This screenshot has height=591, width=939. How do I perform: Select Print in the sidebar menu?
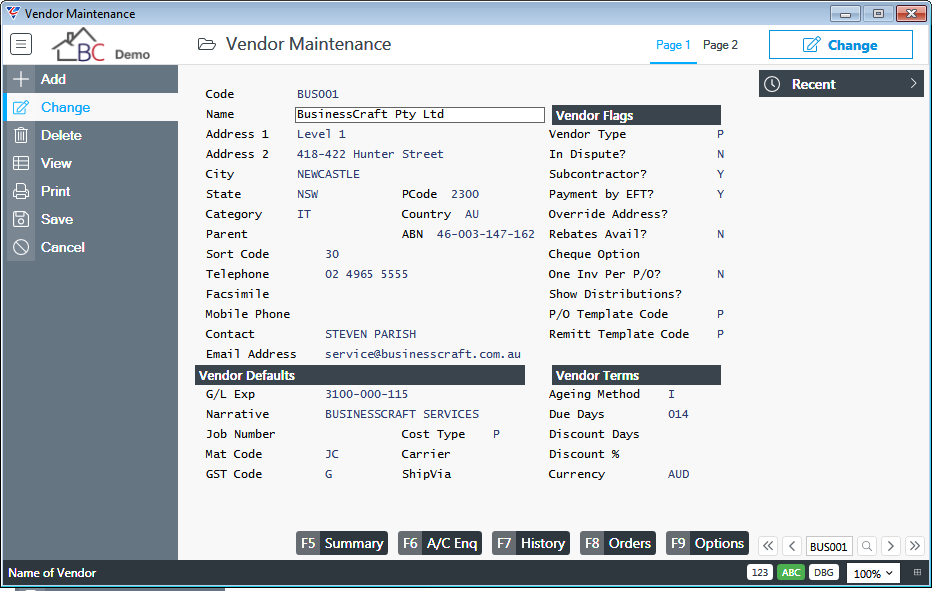[91, 191]
